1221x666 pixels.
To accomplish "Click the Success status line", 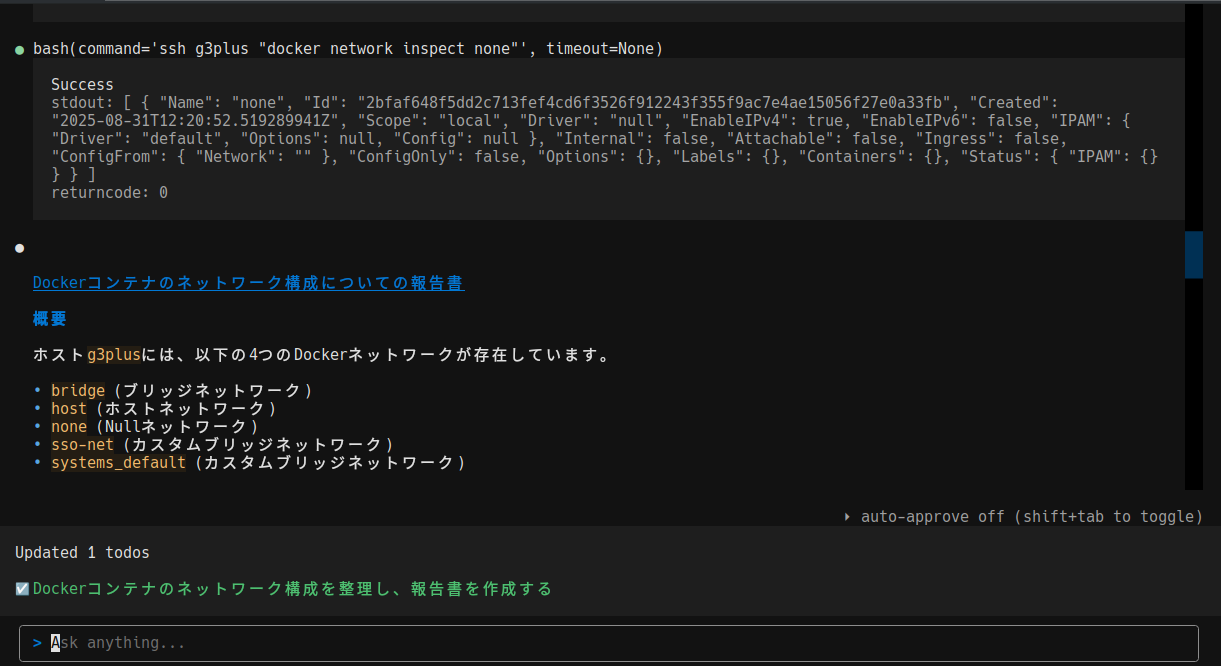I will click(82, 85).
